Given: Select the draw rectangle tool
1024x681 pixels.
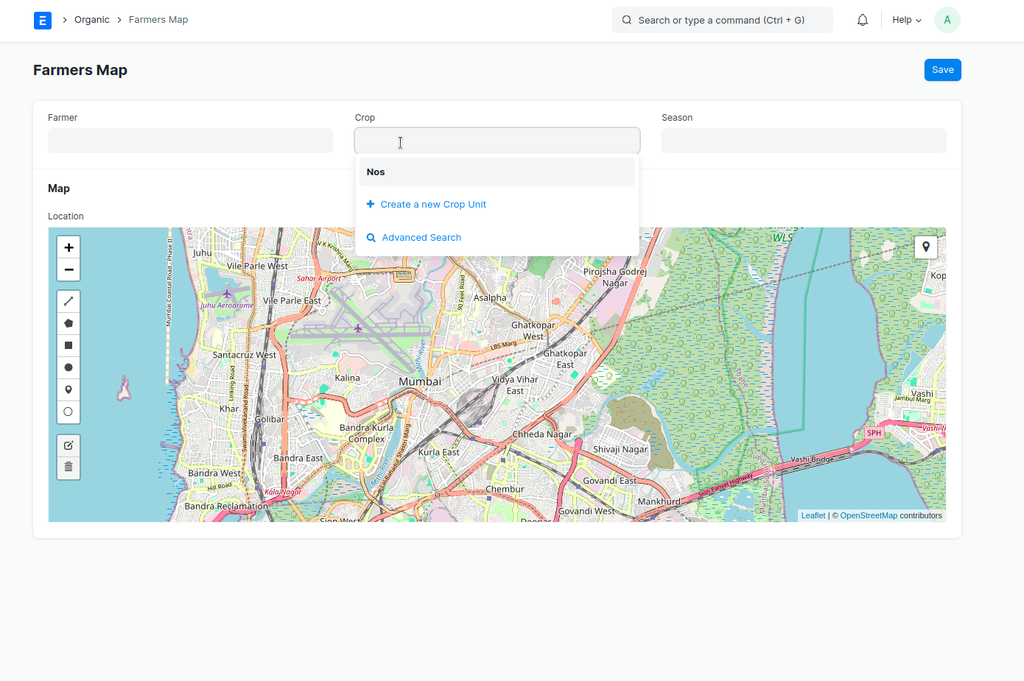Looking at the screenshot, I should click(68, 345).
